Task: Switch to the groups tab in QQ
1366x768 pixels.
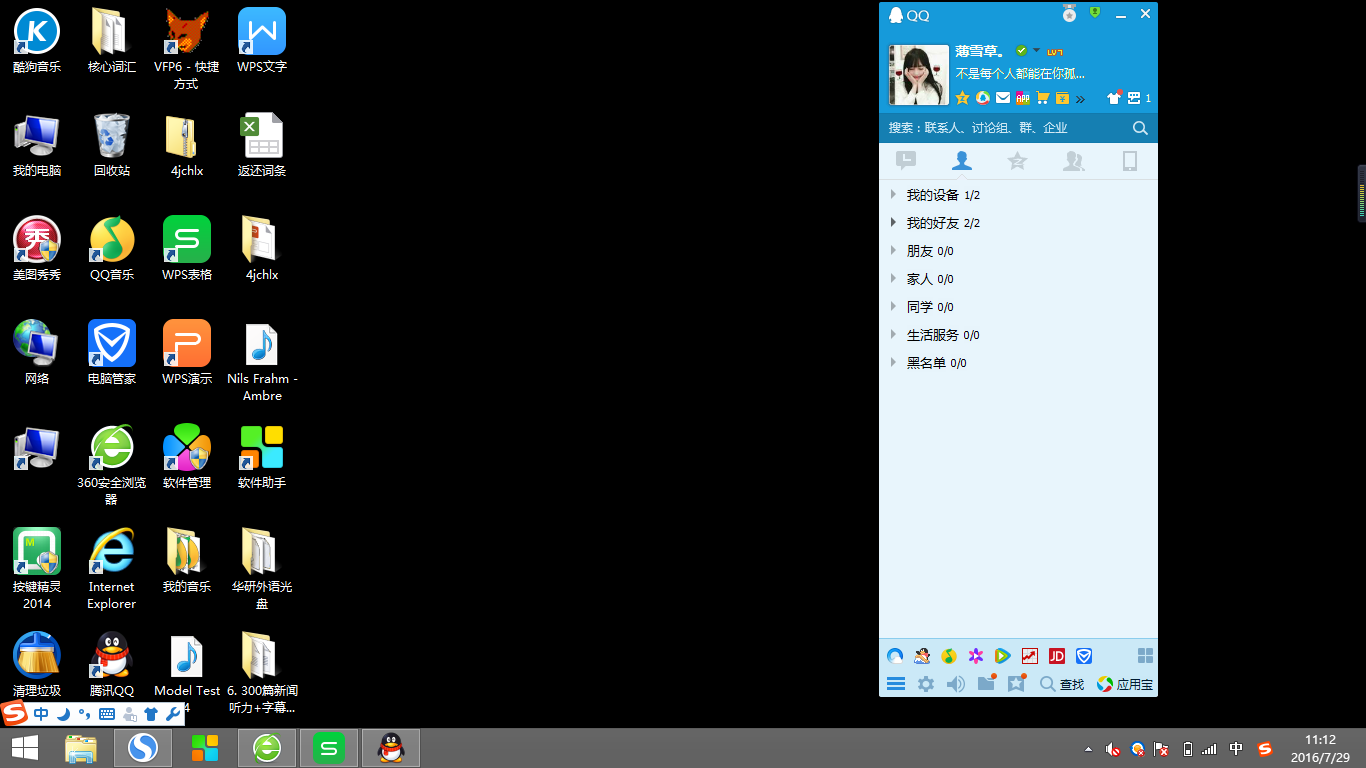Action: click(x=1073, y=160)
